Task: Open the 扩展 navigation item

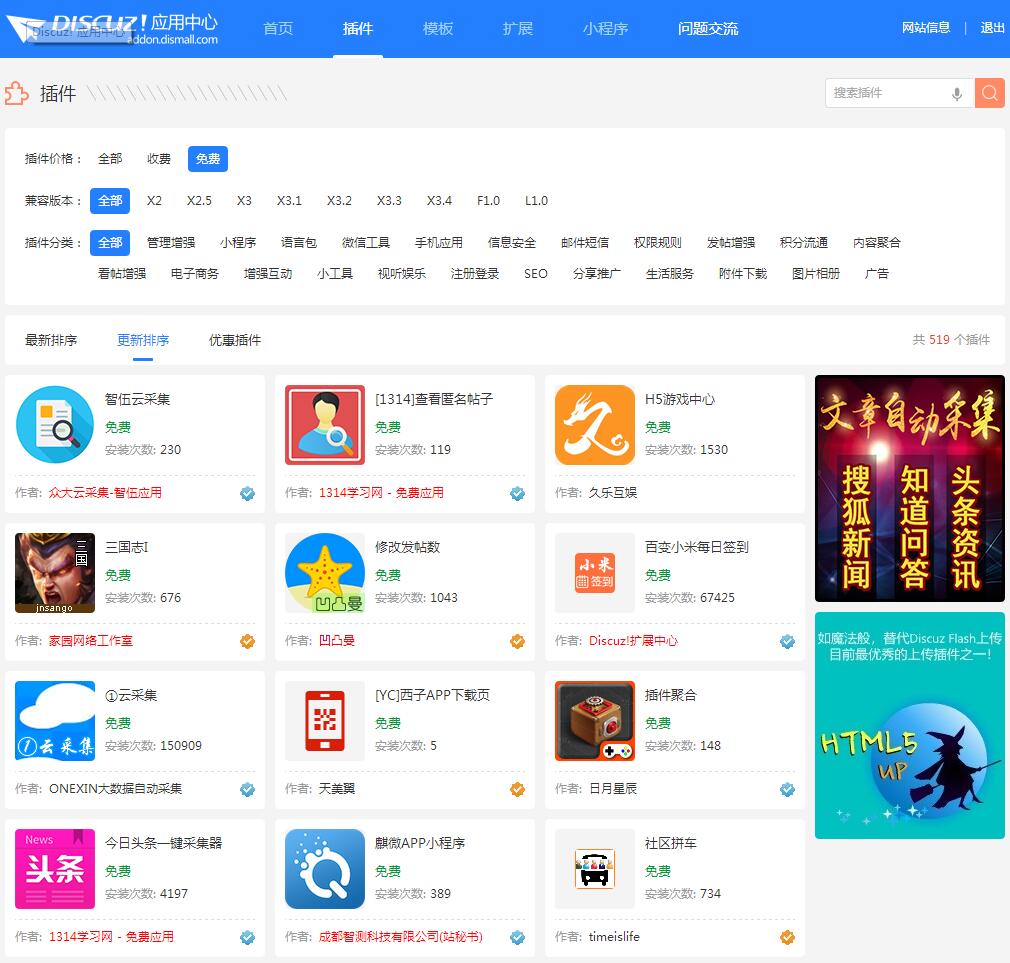Action: (x=518, y=28)
